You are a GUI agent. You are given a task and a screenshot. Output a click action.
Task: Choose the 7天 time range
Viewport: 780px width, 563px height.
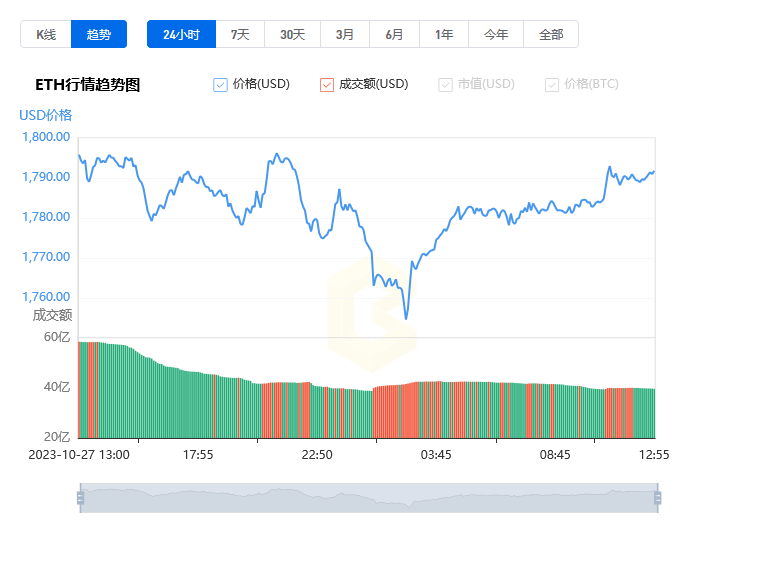click(240, 34)
